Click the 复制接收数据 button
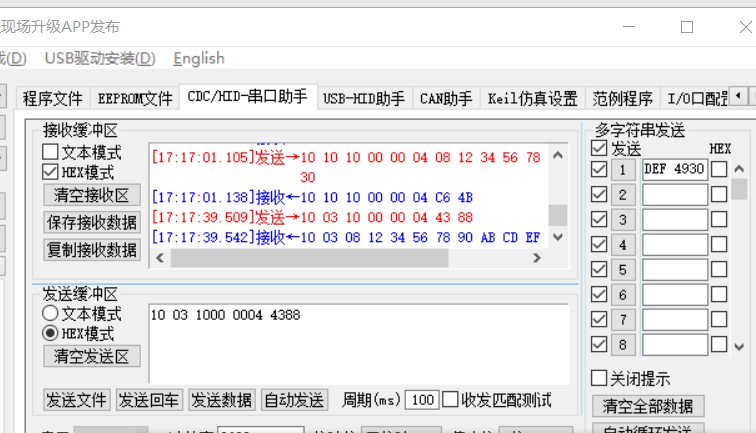 pos(92,250)
